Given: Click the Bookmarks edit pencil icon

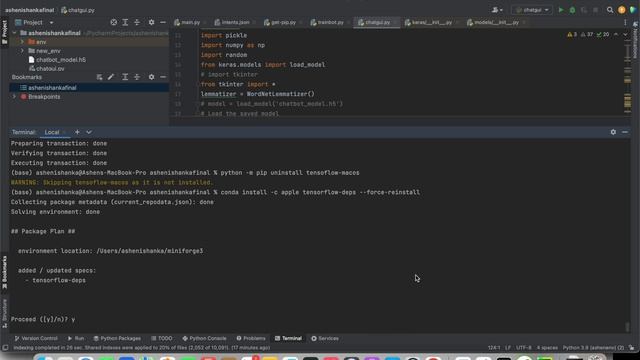Looking at the screenshot, I should 111,77.
